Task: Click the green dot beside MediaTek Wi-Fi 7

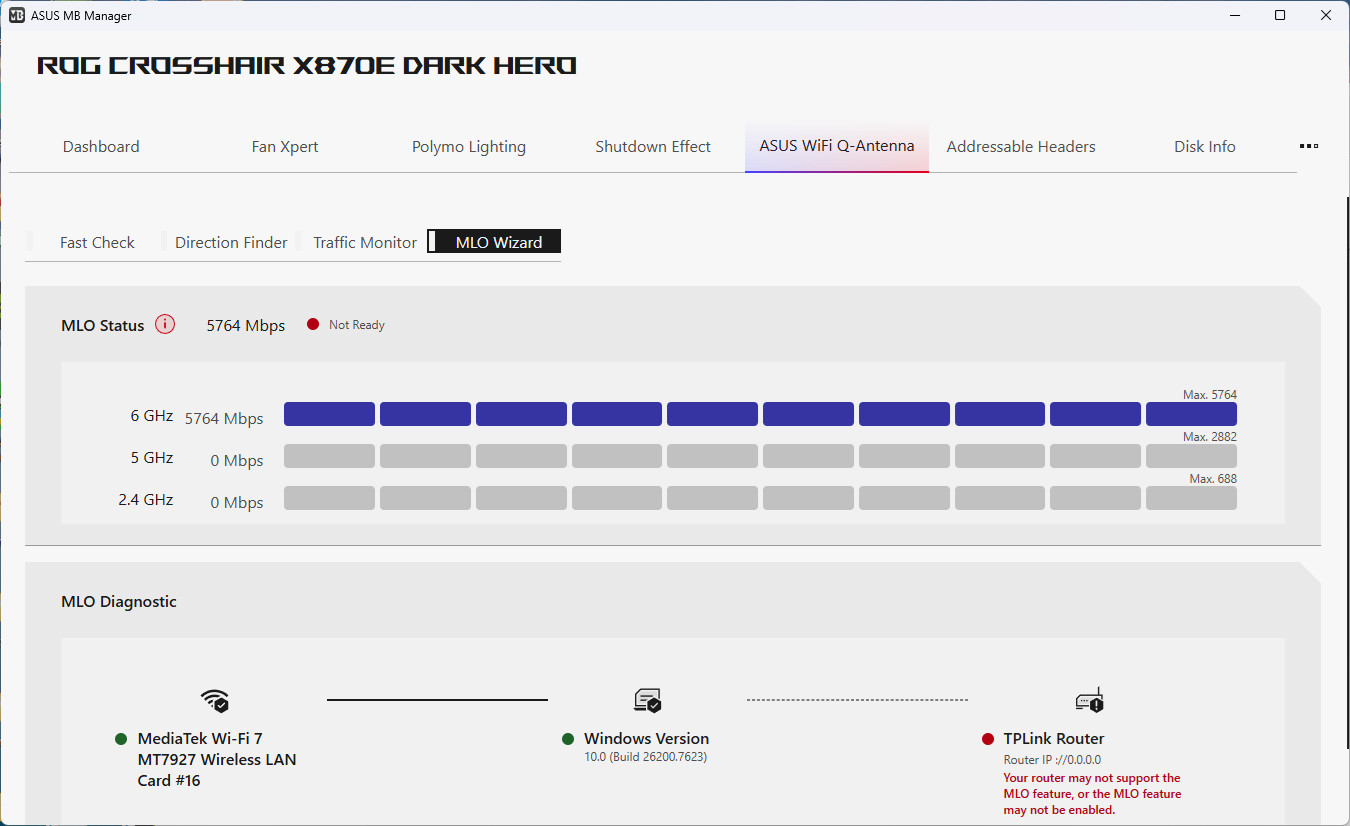Action: tap(121, 739)
